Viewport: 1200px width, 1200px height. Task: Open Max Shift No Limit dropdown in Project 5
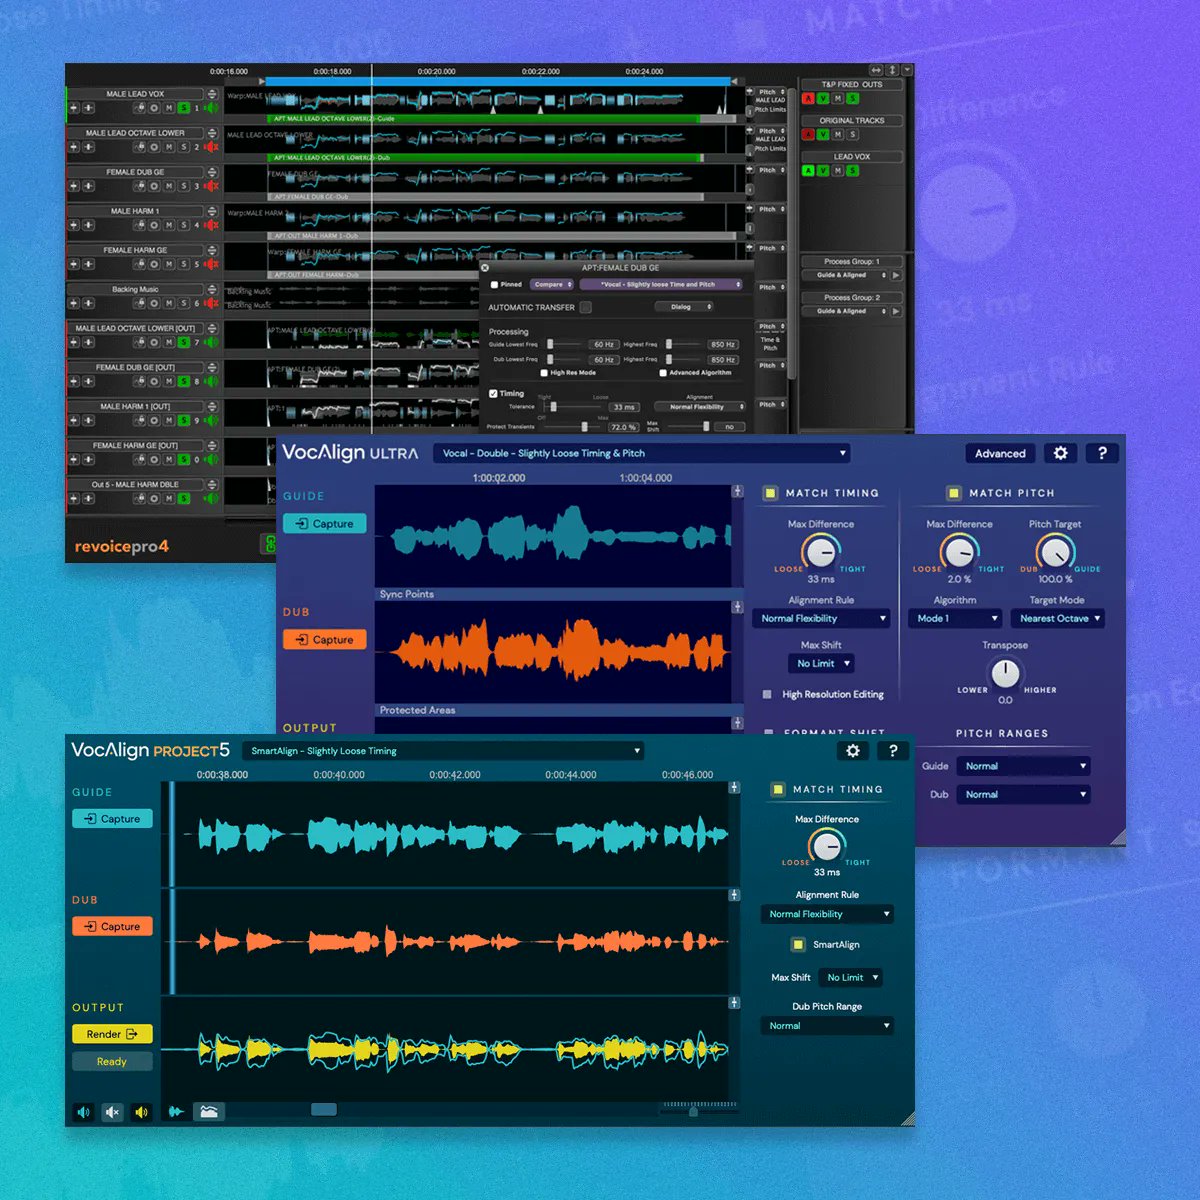851,977
